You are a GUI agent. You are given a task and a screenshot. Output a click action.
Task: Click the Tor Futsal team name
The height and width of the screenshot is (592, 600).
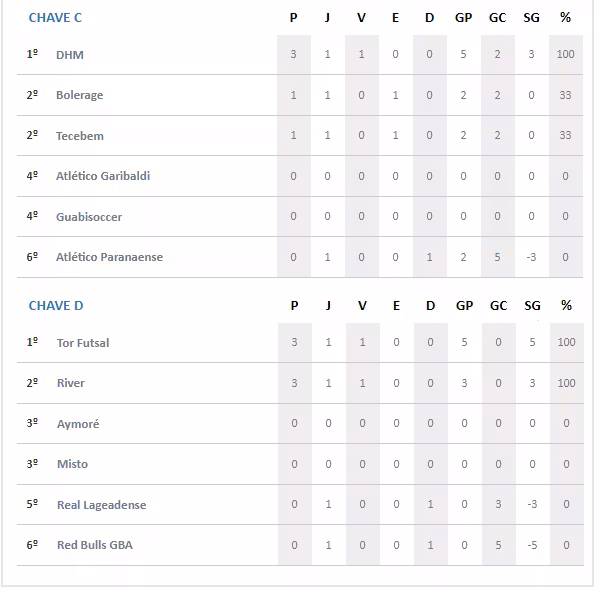point(83,343)
